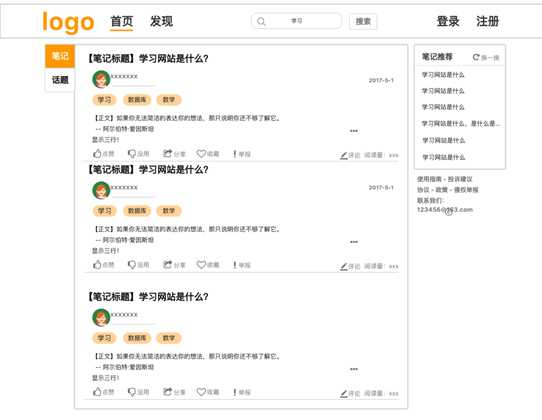
Task: Like the third note with thumbs-up icon
Action: [x=97, y=392]
